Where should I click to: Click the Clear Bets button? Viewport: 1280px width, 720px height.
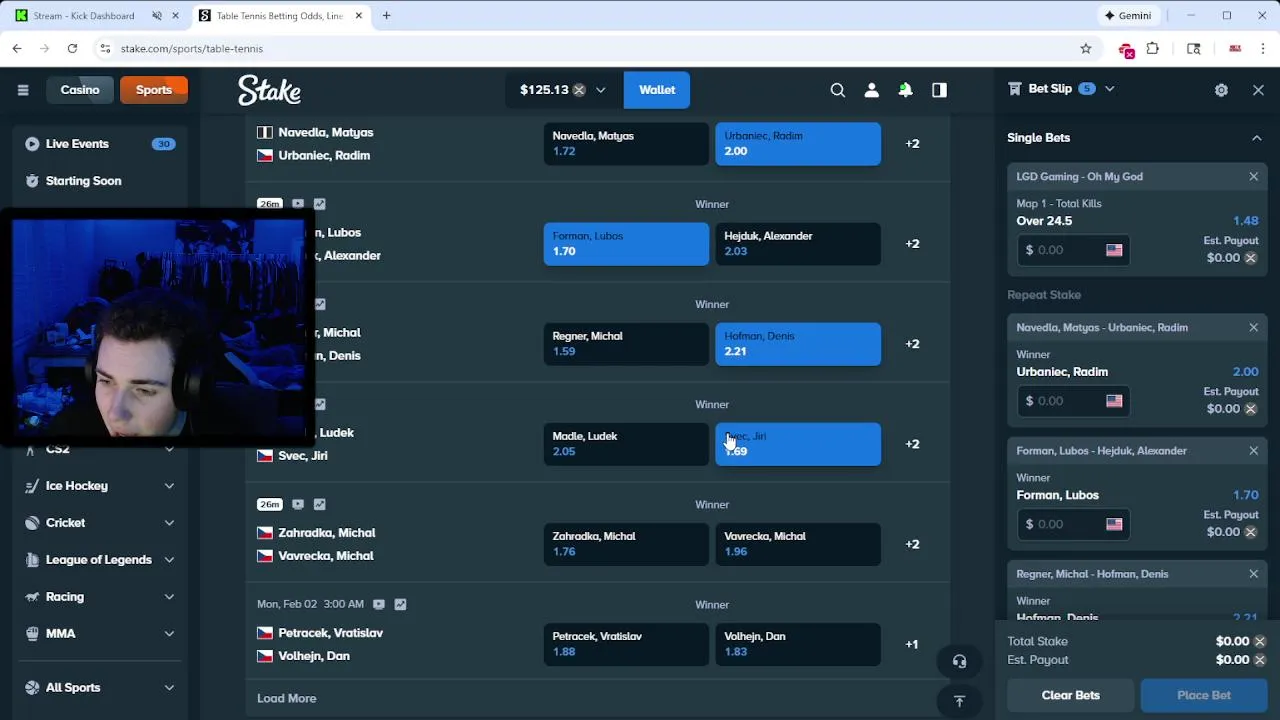coord(1071,695)
